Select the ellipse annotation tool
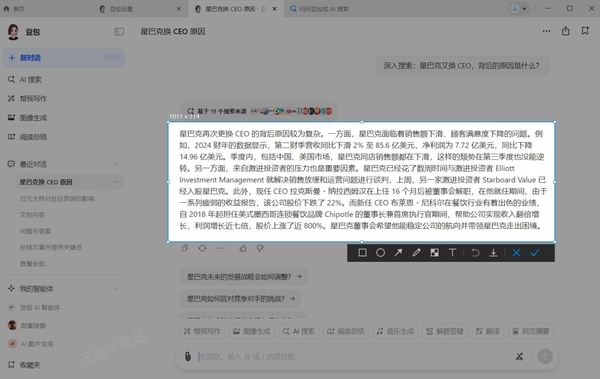The width and height of the screenshot is (600, 379). (380, 253)
